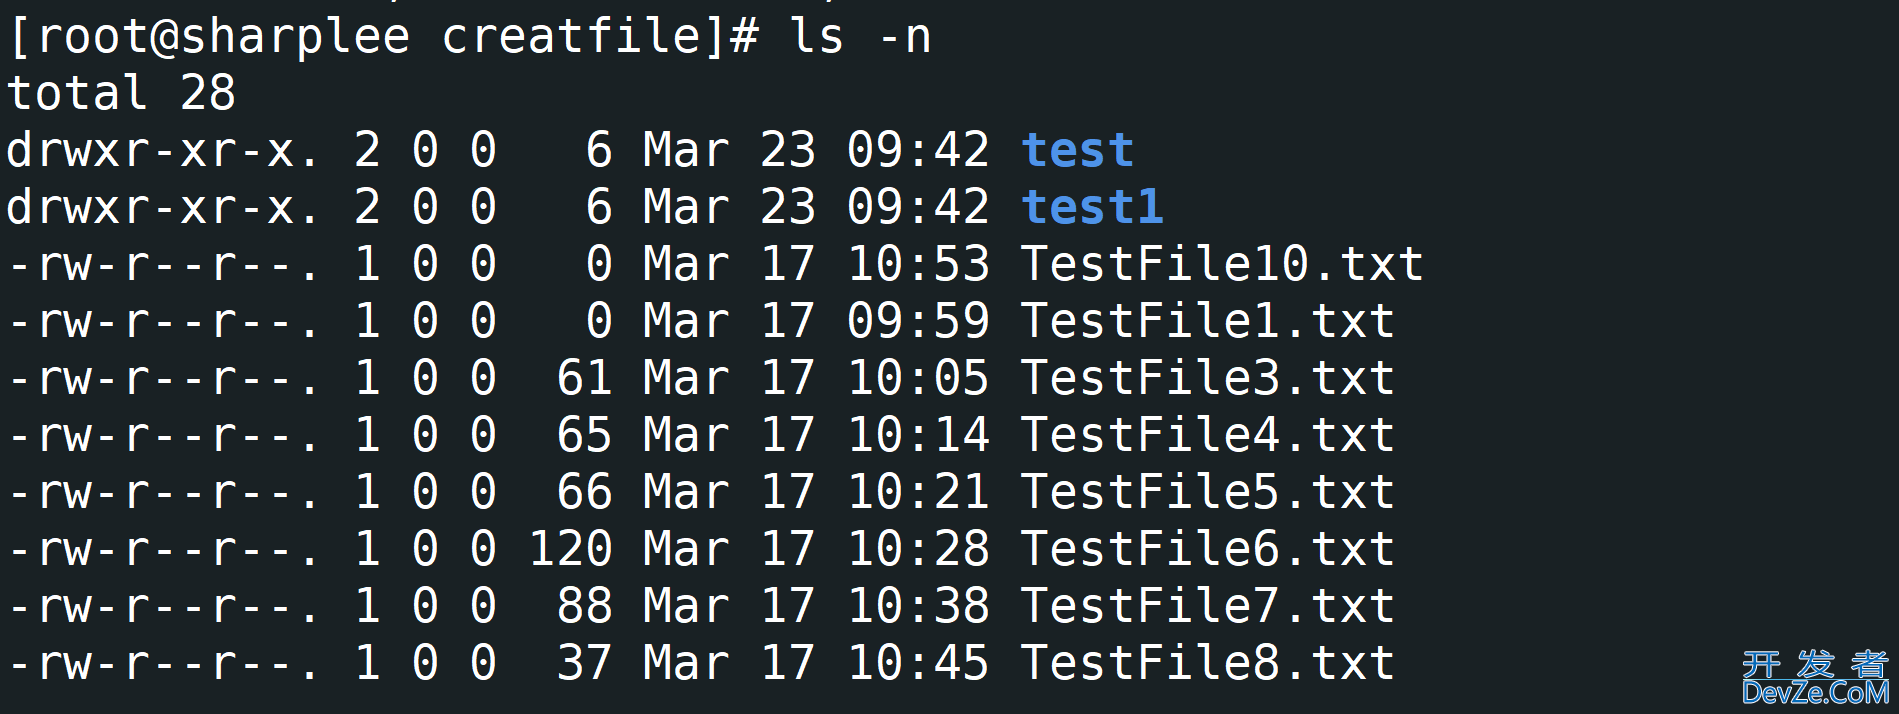Click the TestFile8.txt filename
This screenshot has height=714, width=1899.
click(1207, 664)
